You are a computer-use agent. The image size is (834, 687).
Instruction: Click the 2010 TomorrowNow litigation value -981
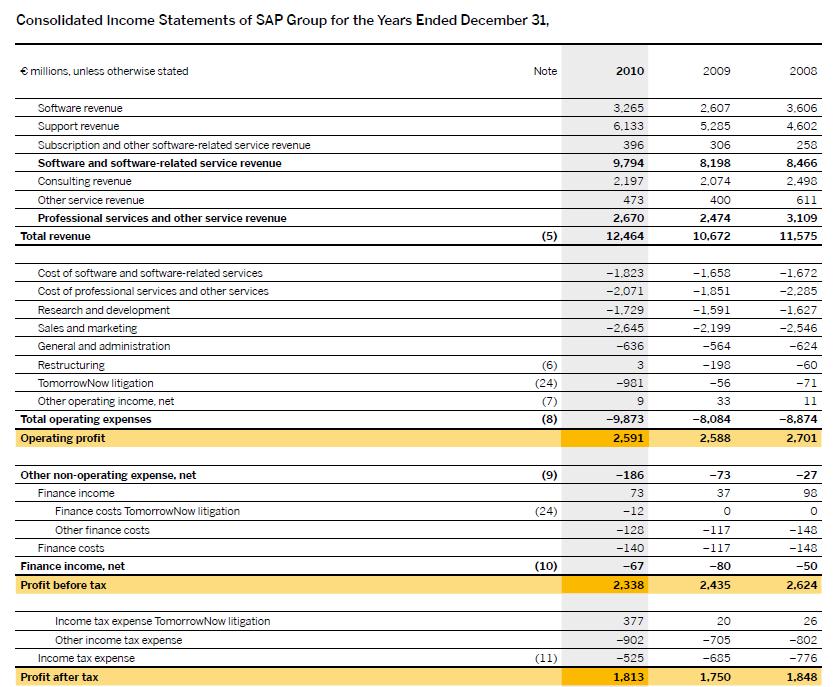click(630, 383)
